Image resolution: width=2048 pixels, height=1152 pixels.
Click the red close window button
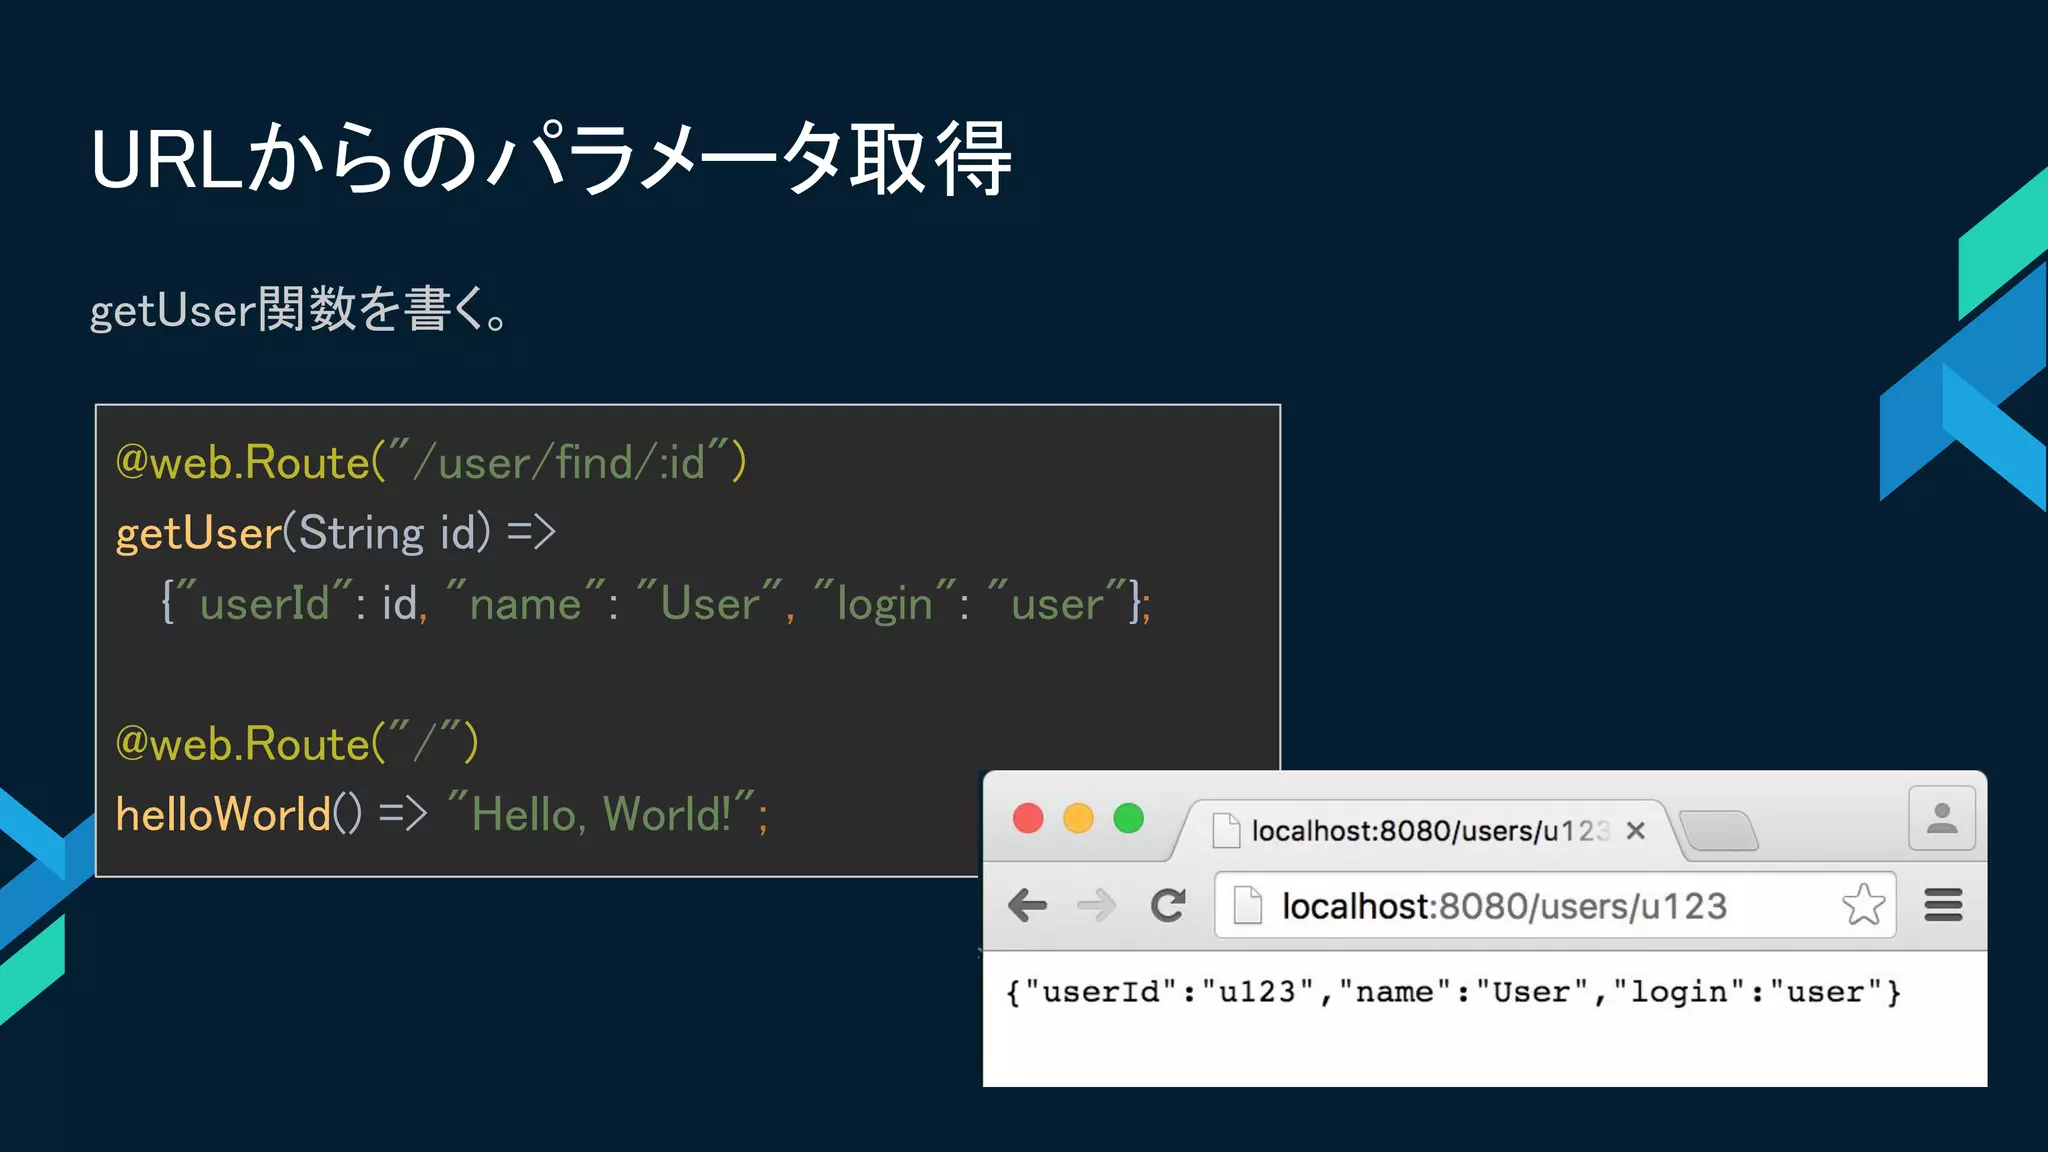[x=1028, y=818]
